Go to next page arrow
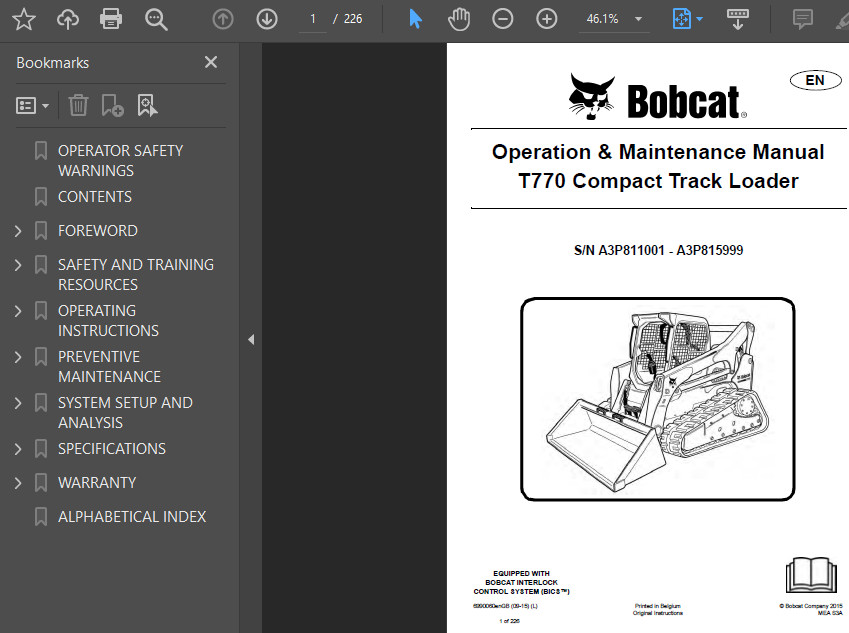 [266, 19]
